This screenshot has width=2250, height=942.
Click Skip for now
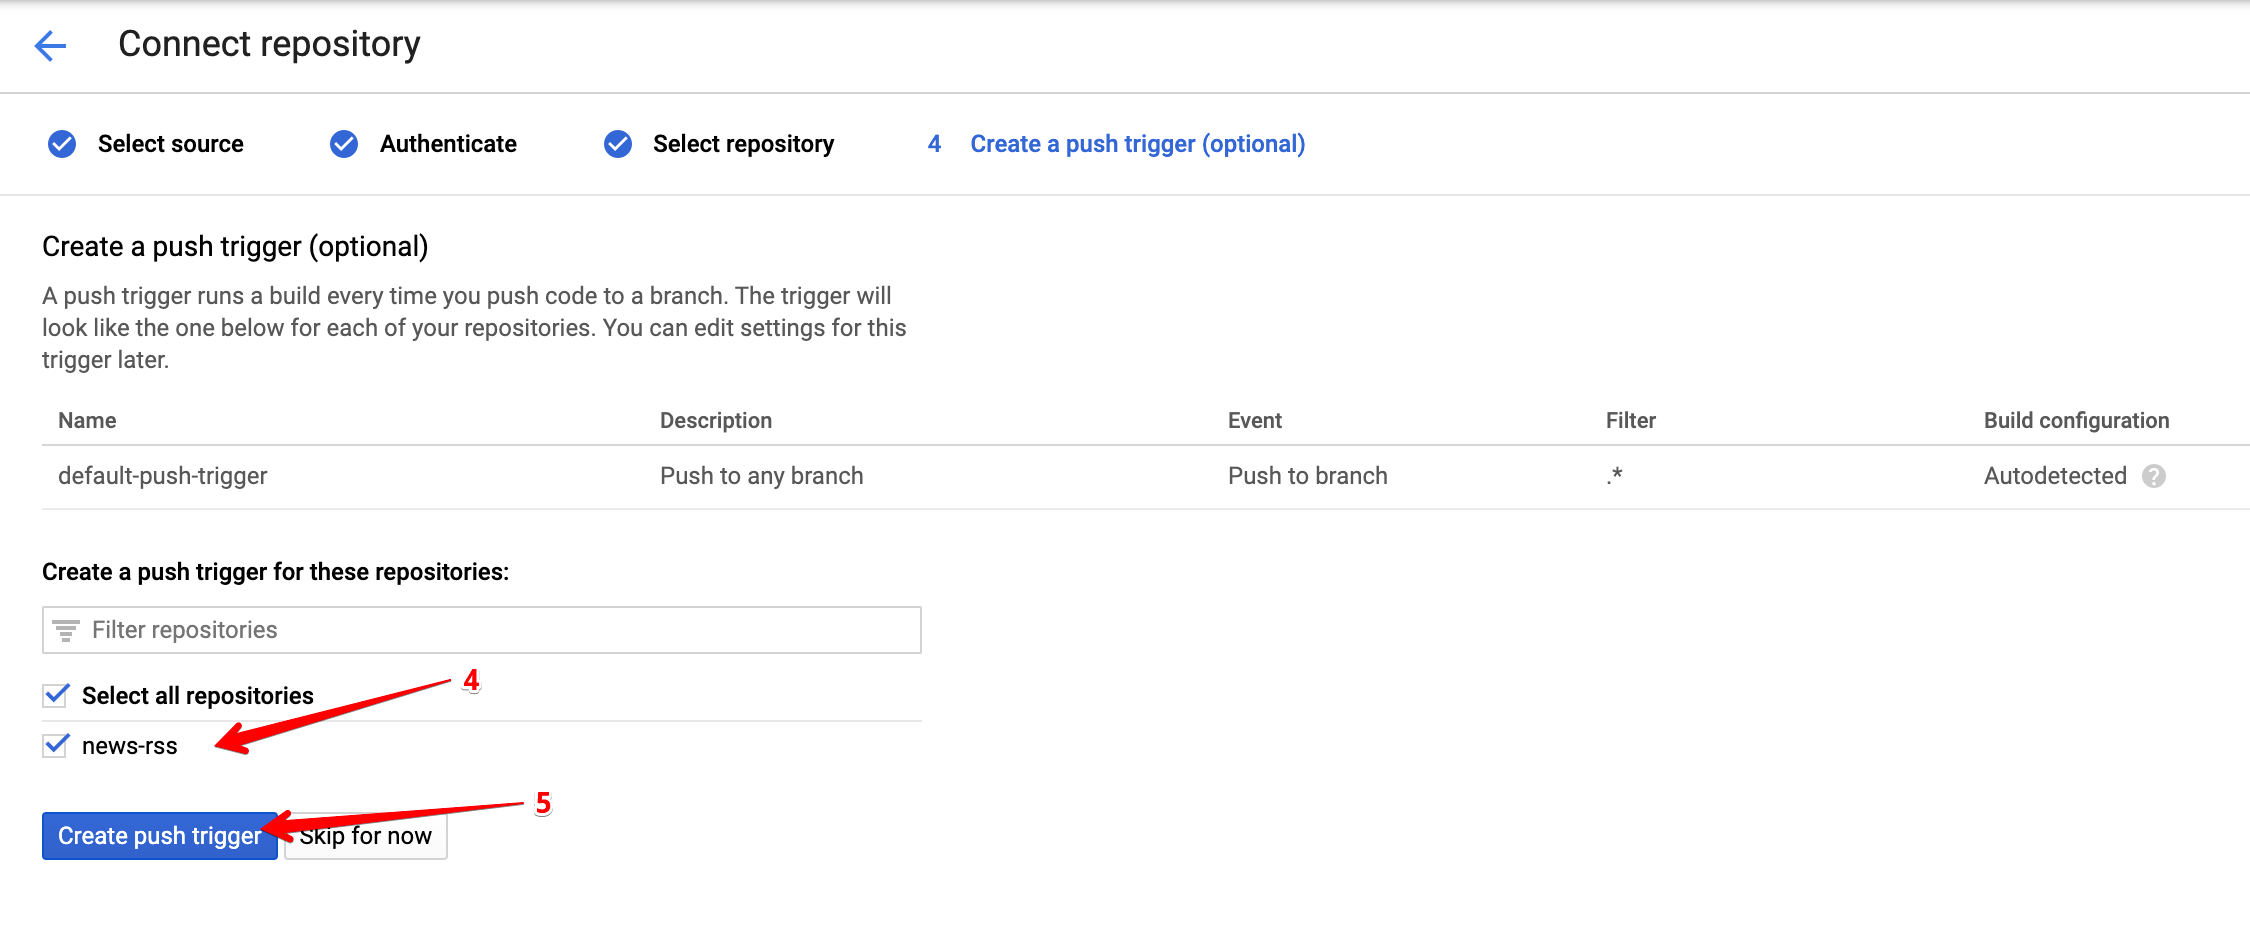pyautogui.click(x=365, y=836)
